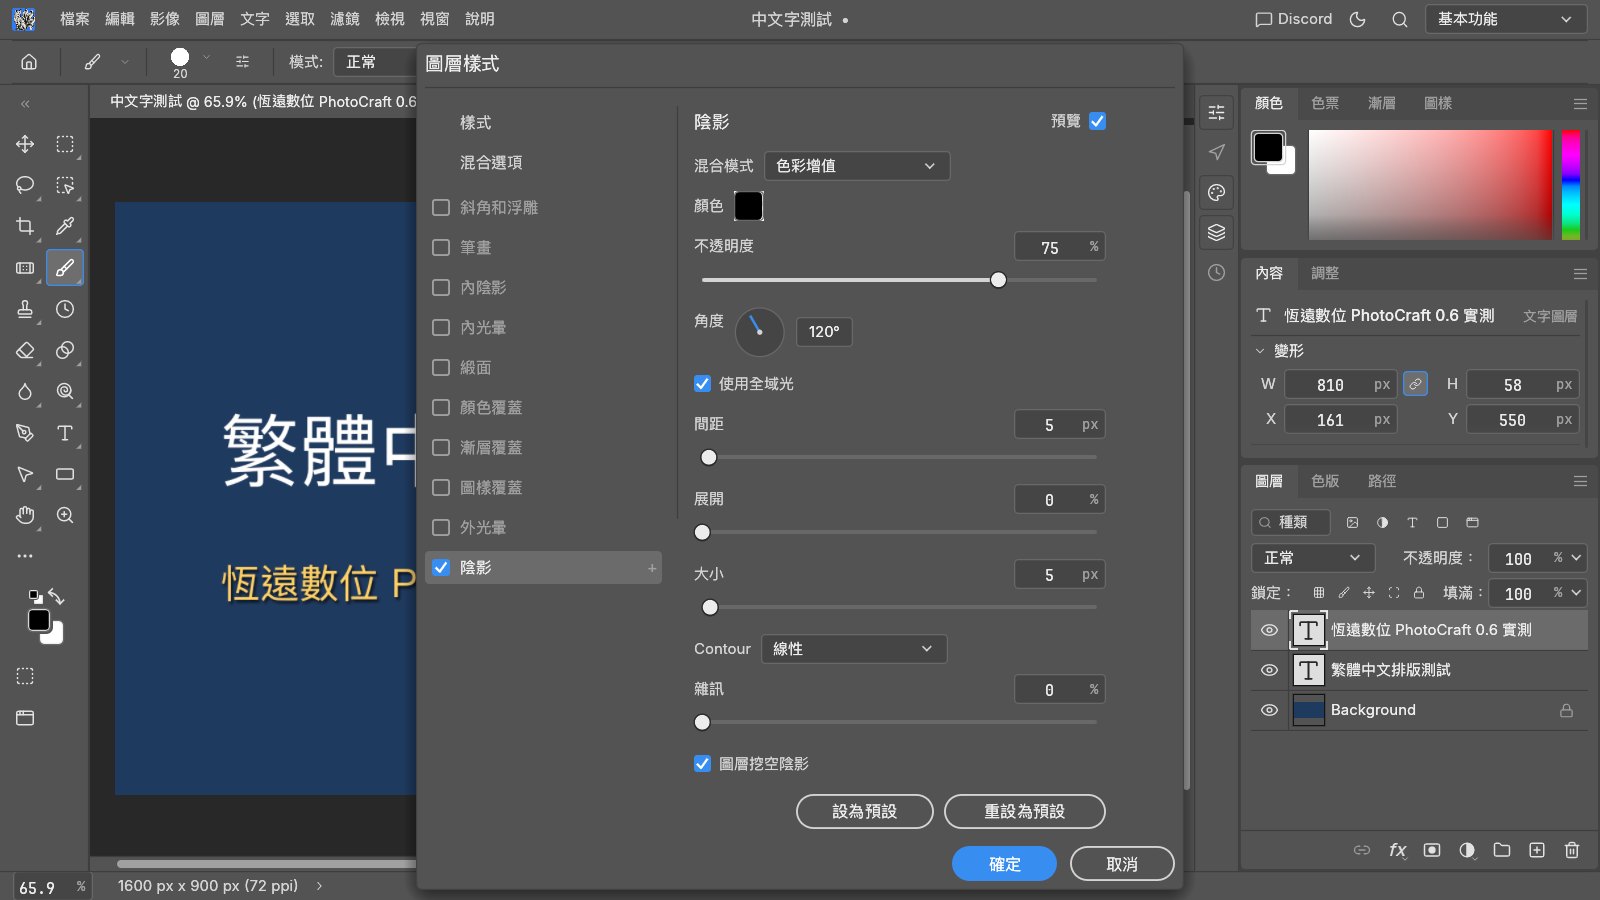Screen dimensions: 1600x900
Task: Open the layer blend mode 正常 dropdown
Action: (x=1313, y=558)
